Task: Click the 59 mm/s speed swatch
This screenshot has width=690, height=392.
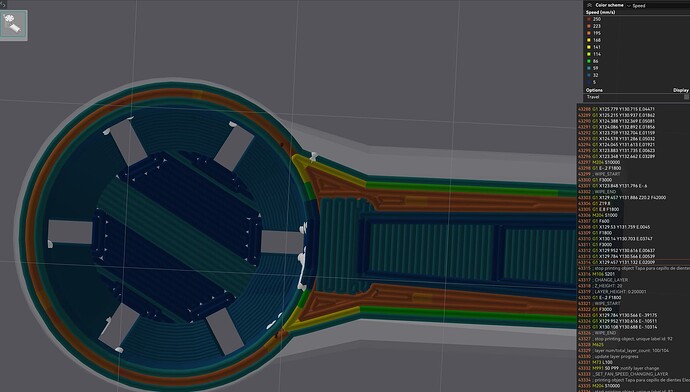Action: 589,68
